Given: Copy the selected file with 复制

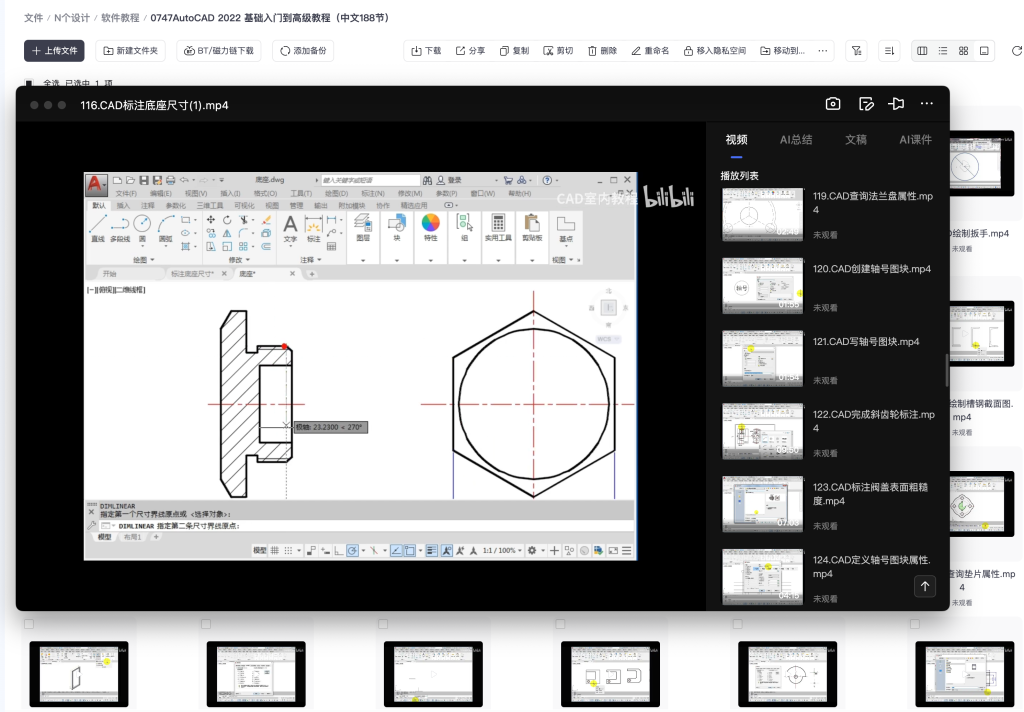Looking at the screenshot, I should click(x=514, y=51).
